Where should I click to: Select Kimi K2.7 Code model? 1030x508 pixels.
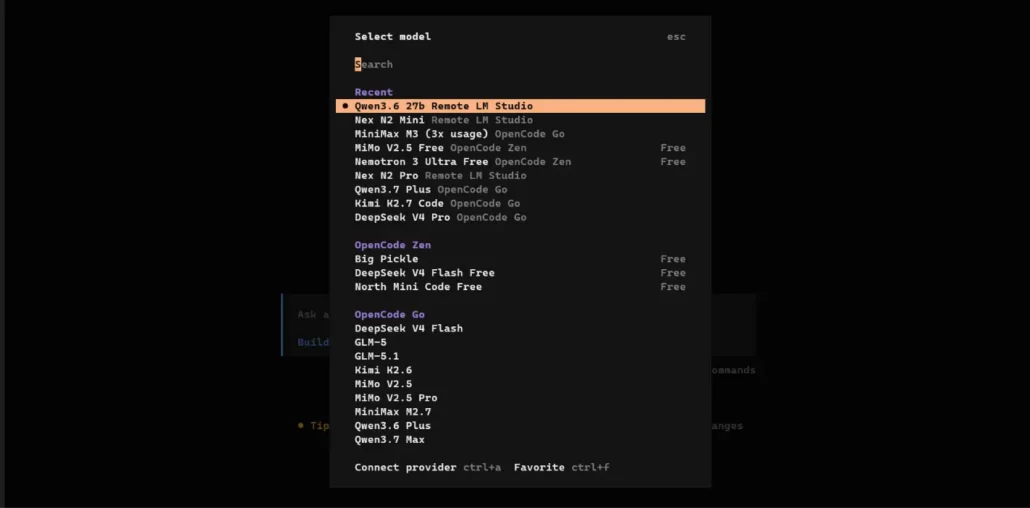pyautogui.click(x=520, y=203)
